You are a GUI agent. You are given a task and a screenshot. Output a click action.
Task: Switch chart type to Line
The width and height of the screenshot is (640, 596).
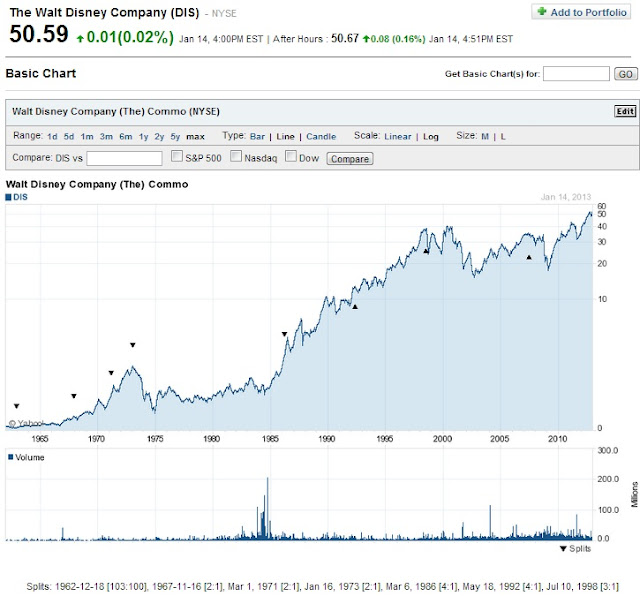pyautogui.click(x=285, y=136)
